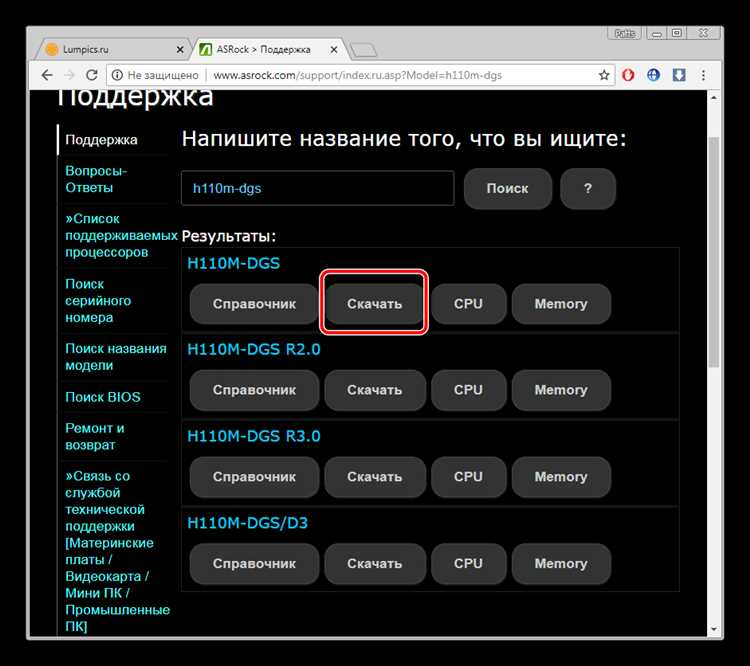Screen dimensions: 750x666
Task: Click into the model search field
Action: coord(317,188)
